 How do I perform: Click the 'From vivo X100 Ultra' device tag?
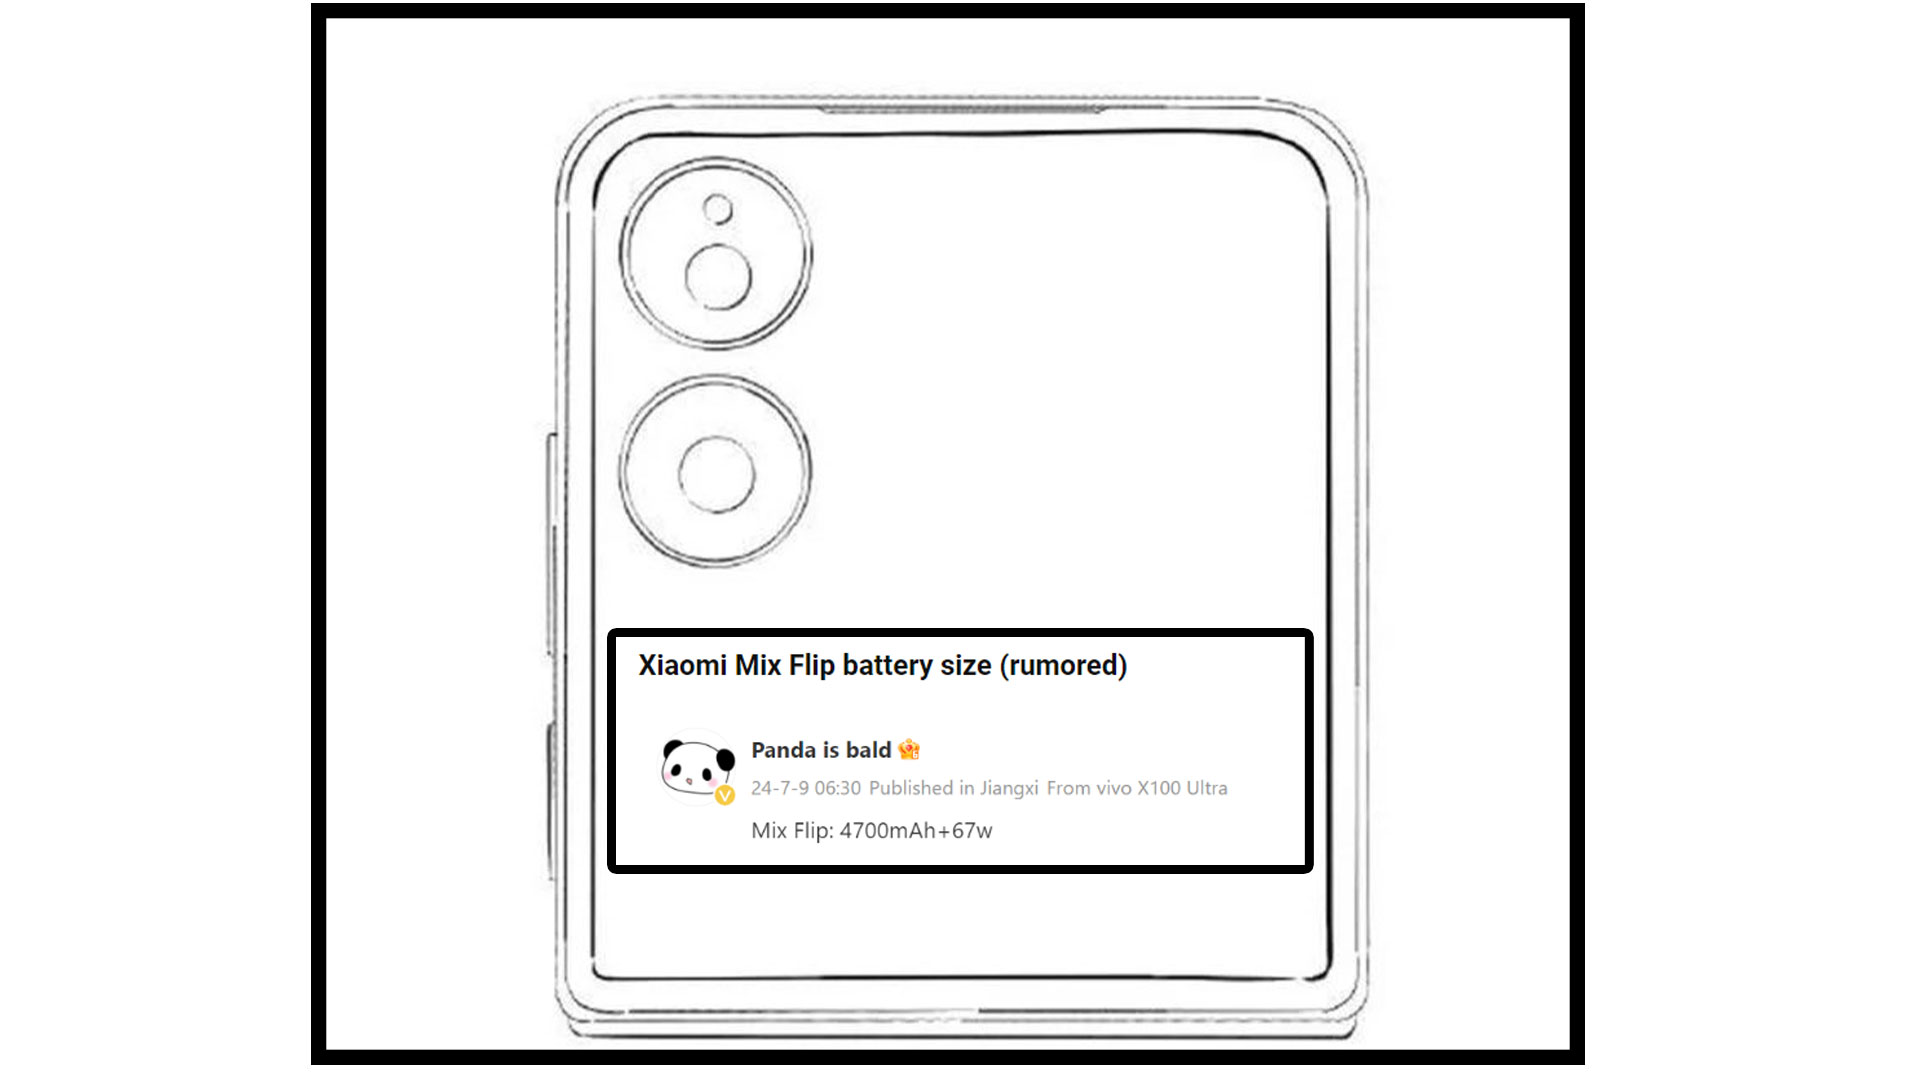(x=1137, y=787)
